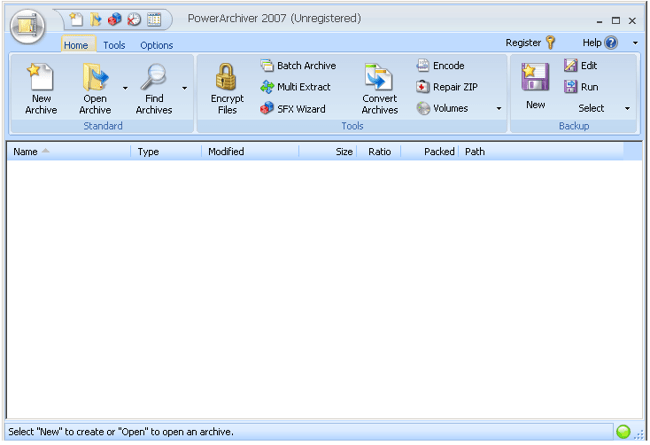Launch Multi Extract tool
Image resolution: width=650 pixels, height=445 pixels.
click(296, 87)
